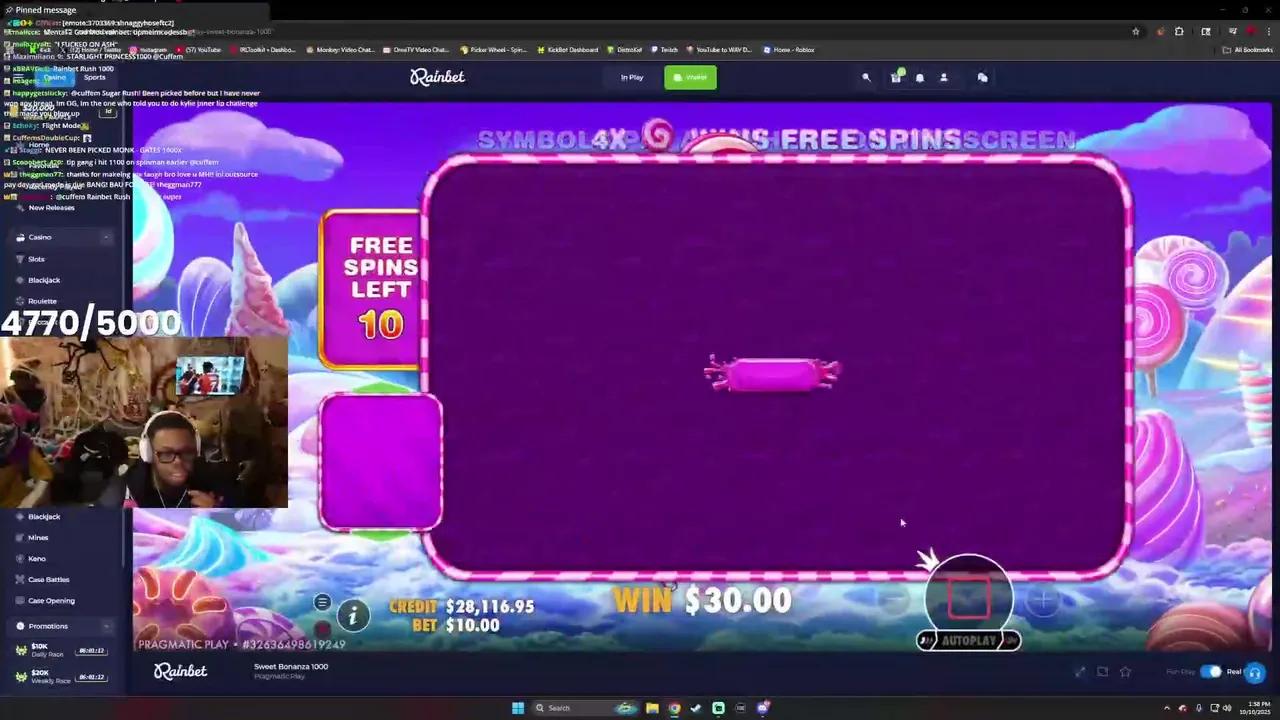Open the taskbar clock and date
This screenshot has height=720, width=1280.
coord(1255,708)
